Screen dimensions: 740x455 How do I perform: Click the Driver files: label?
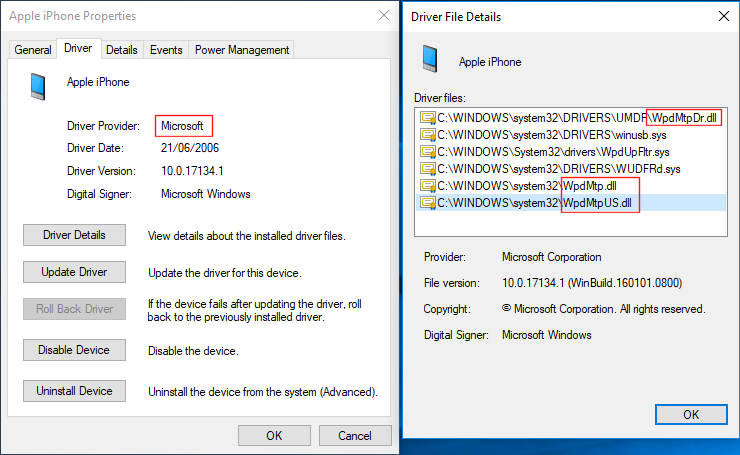click(440, 98)
